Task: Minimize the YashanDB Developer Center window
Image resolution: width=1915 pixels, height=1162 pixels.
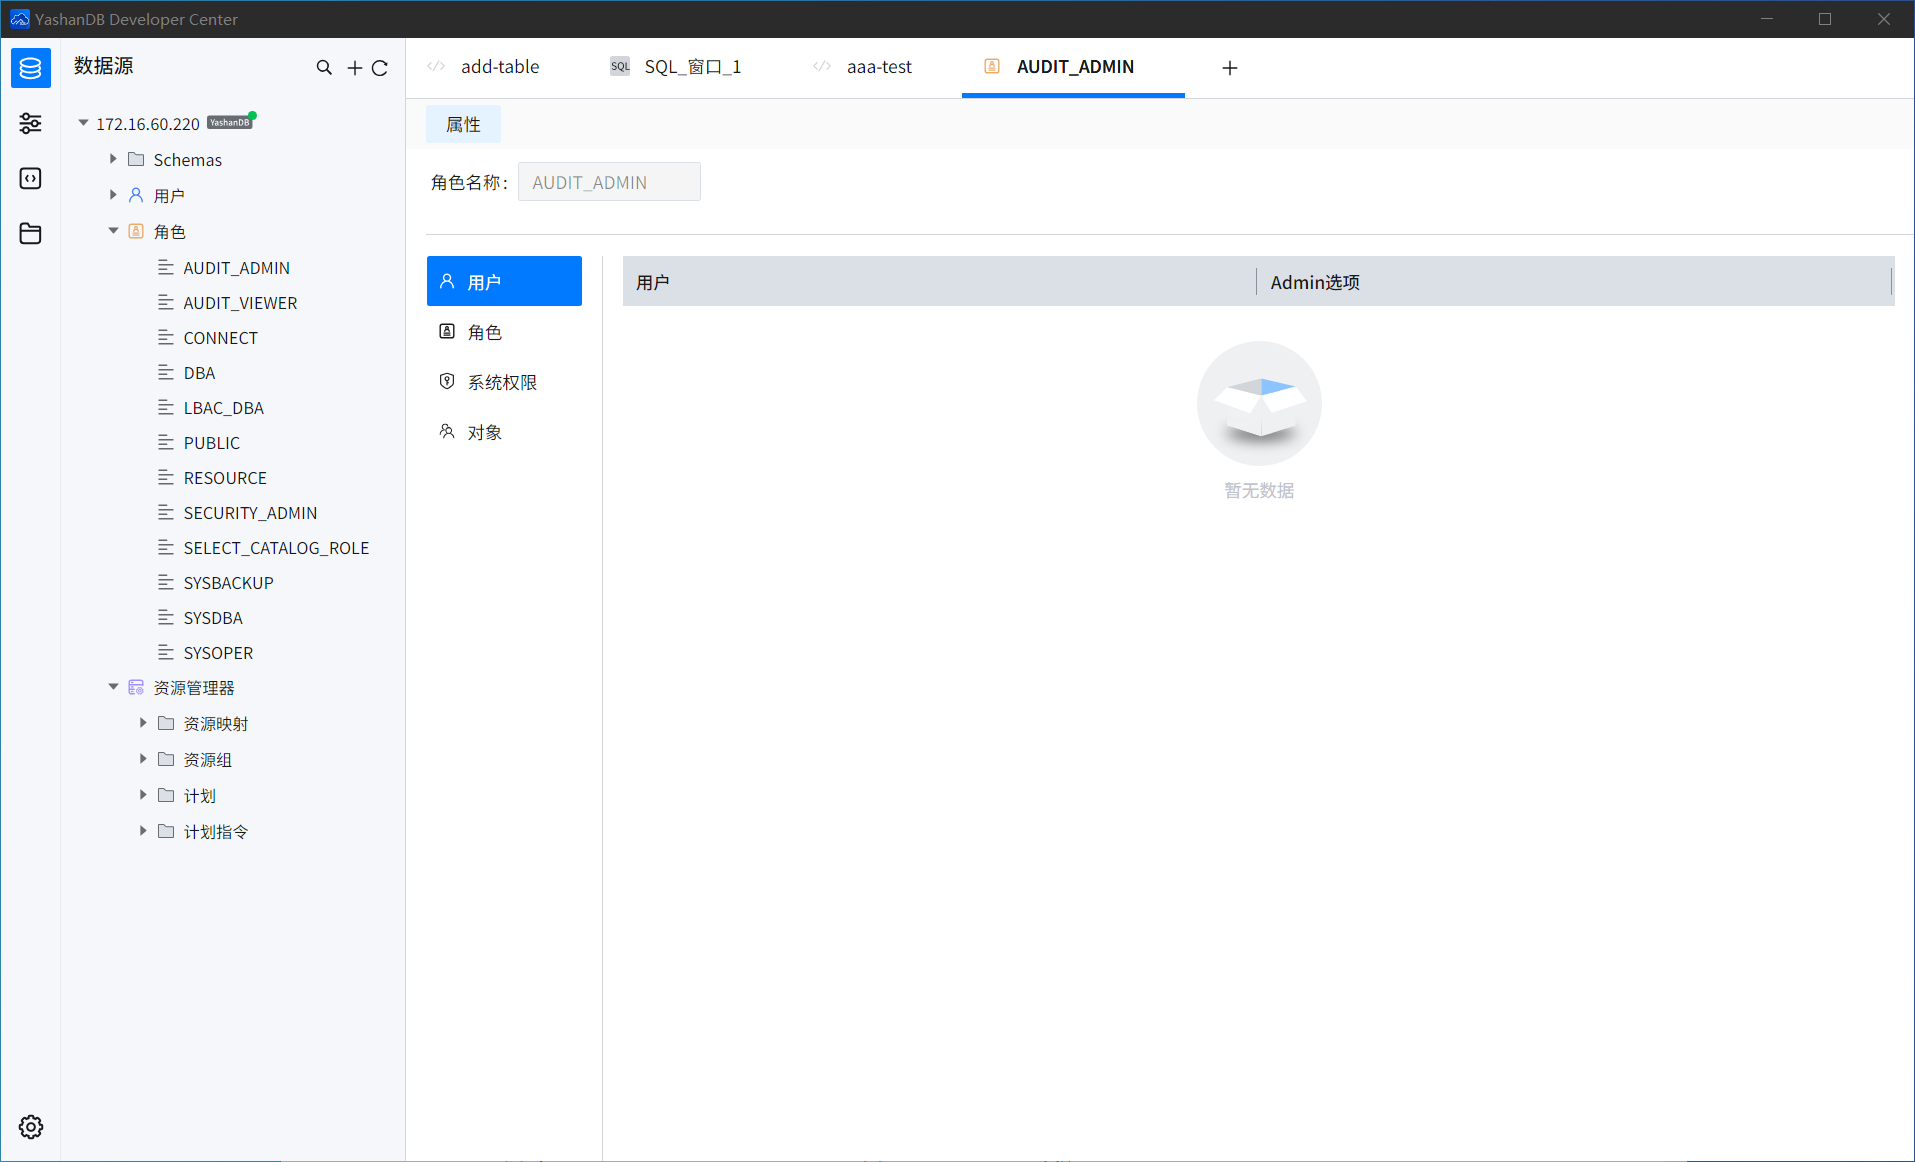Action: point(1767,19)
